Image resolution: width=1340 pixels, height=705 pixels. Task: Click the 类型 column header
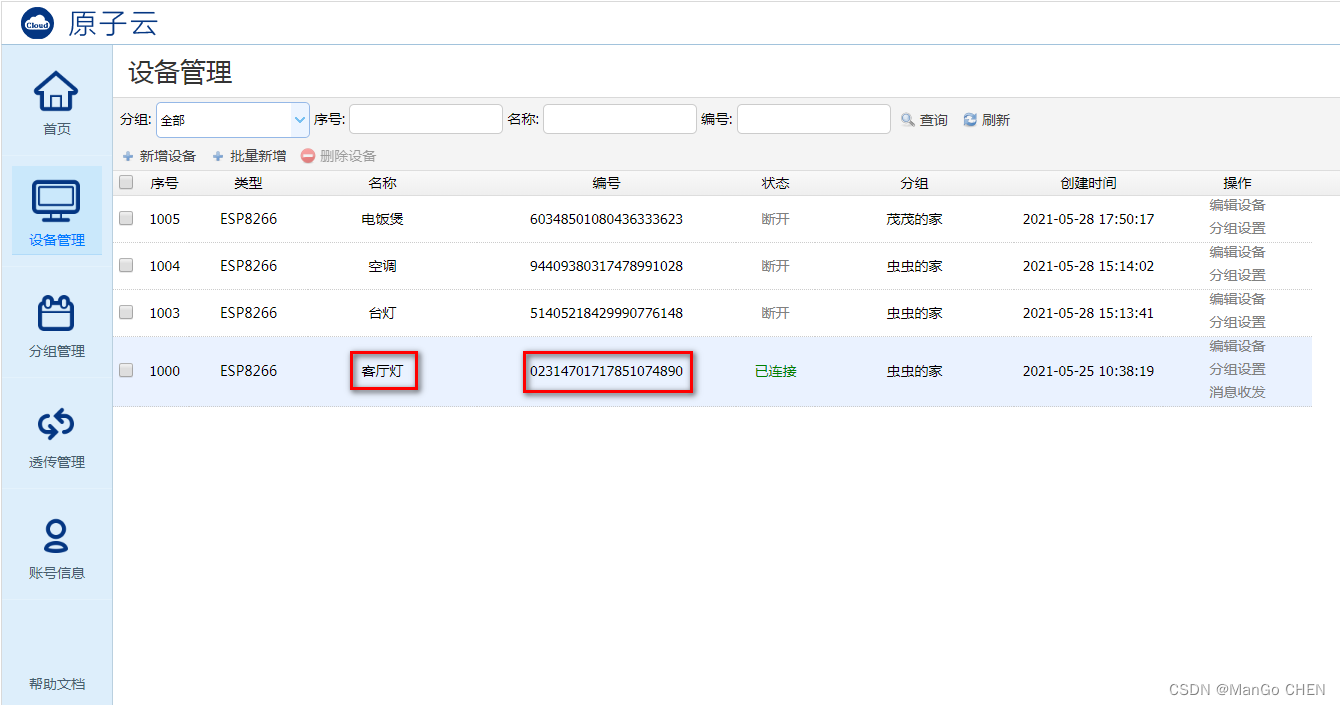point(248,183)
